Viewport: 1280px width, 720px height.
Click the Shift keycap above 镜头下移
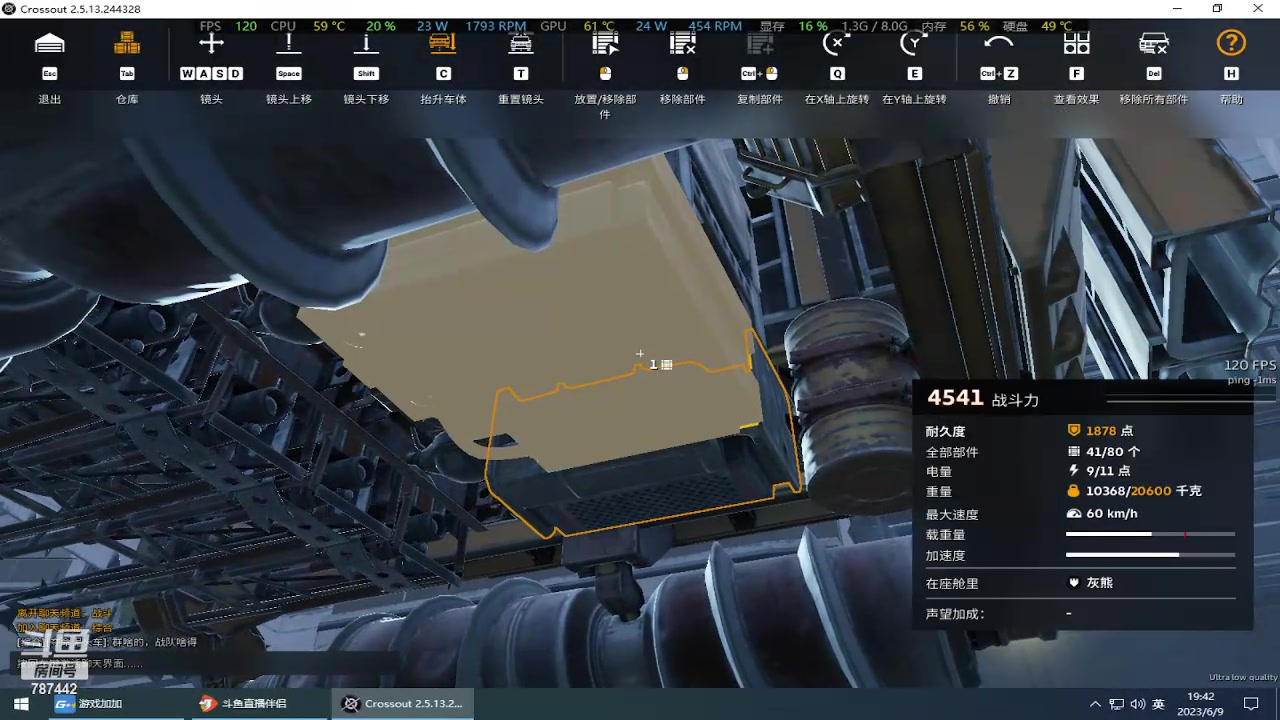[366, 74]
